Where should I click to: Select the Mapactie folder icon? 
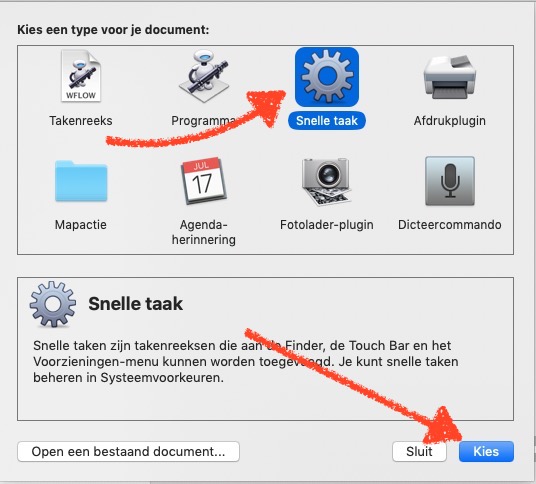[x=81, y=181]
